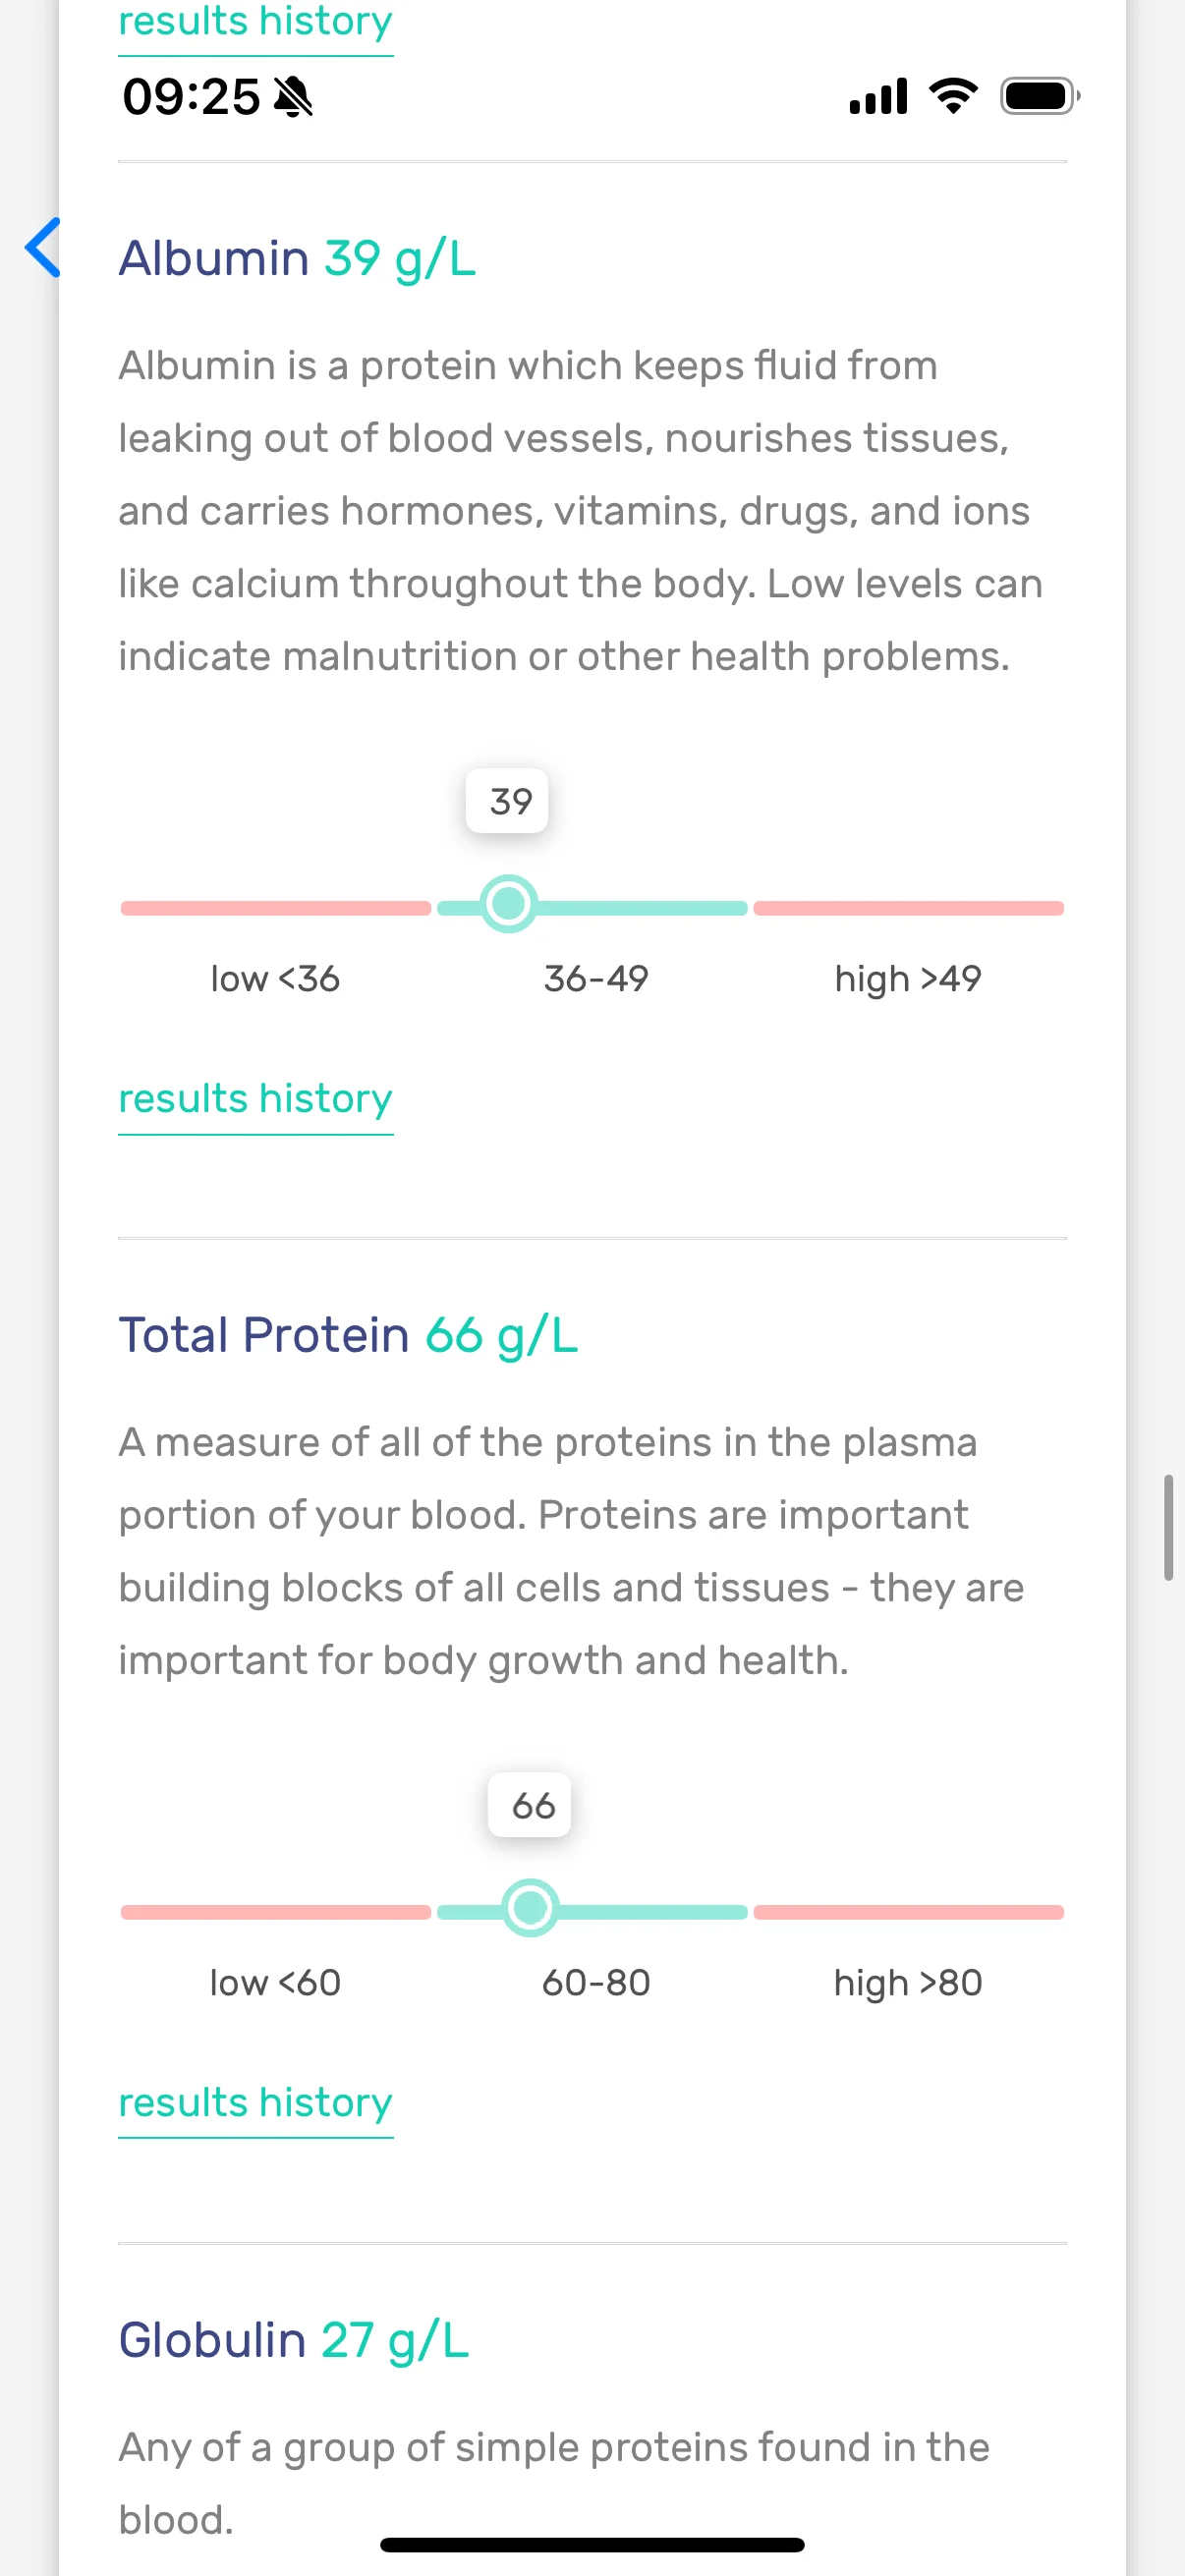The width and height of the screenshot is (1185, 2576).
Task: Tap the Albumin 39 g/L heading
Action: tap(297, 259)
